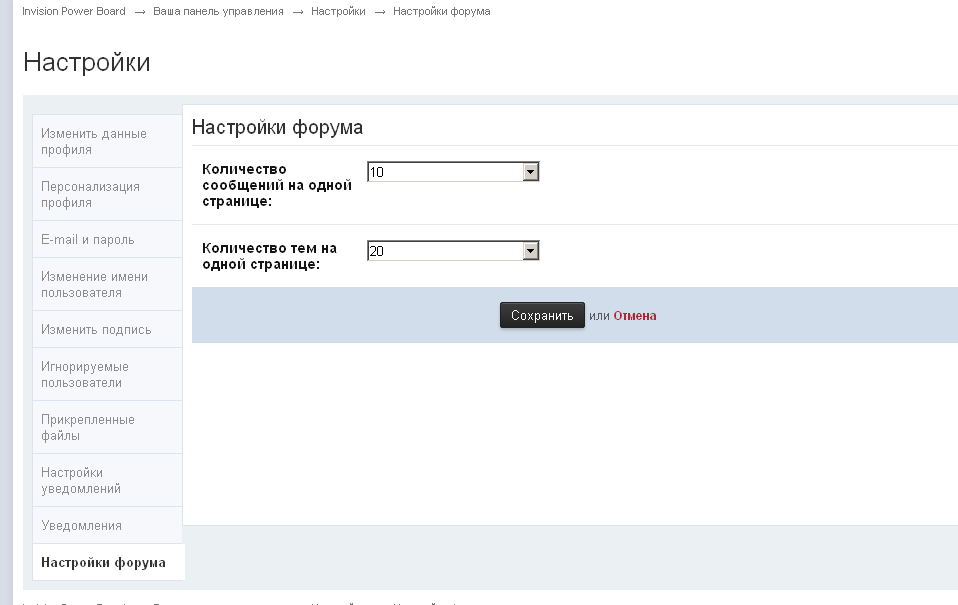Open the posts per page dropdown
The width and height of the screenshot is (958, 605).
coord(453,172)
